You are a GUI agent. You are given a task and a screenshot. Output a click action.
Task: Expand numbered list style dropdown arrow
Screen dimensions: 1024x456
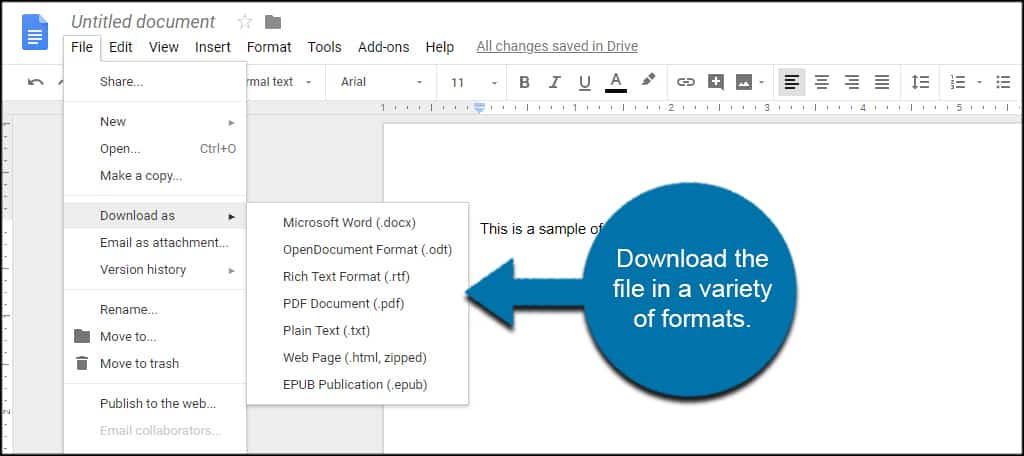click(x=979, y=82)
